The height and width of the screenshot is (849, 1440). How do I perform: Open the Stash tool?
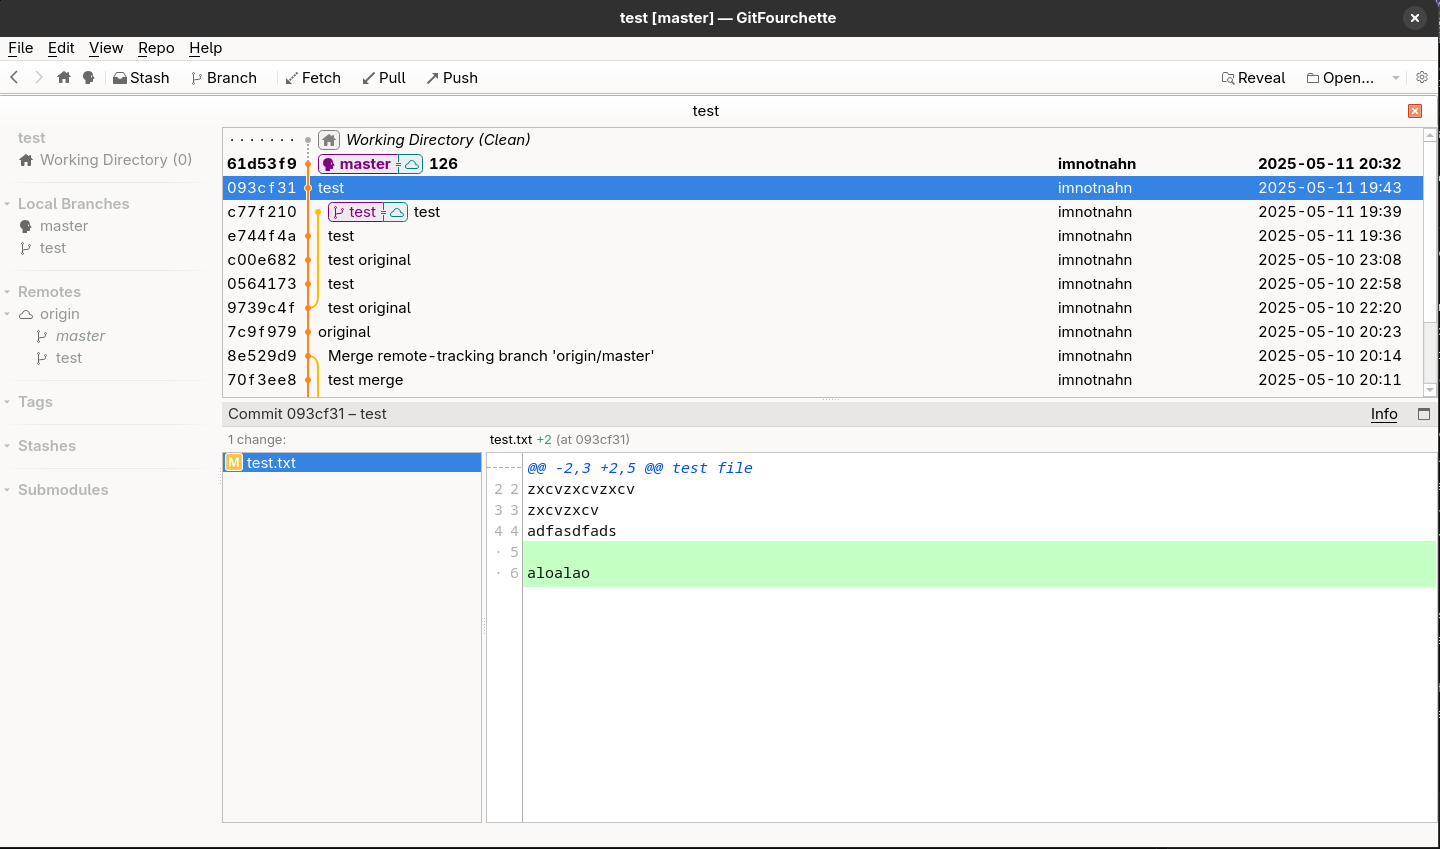[140, 77]
